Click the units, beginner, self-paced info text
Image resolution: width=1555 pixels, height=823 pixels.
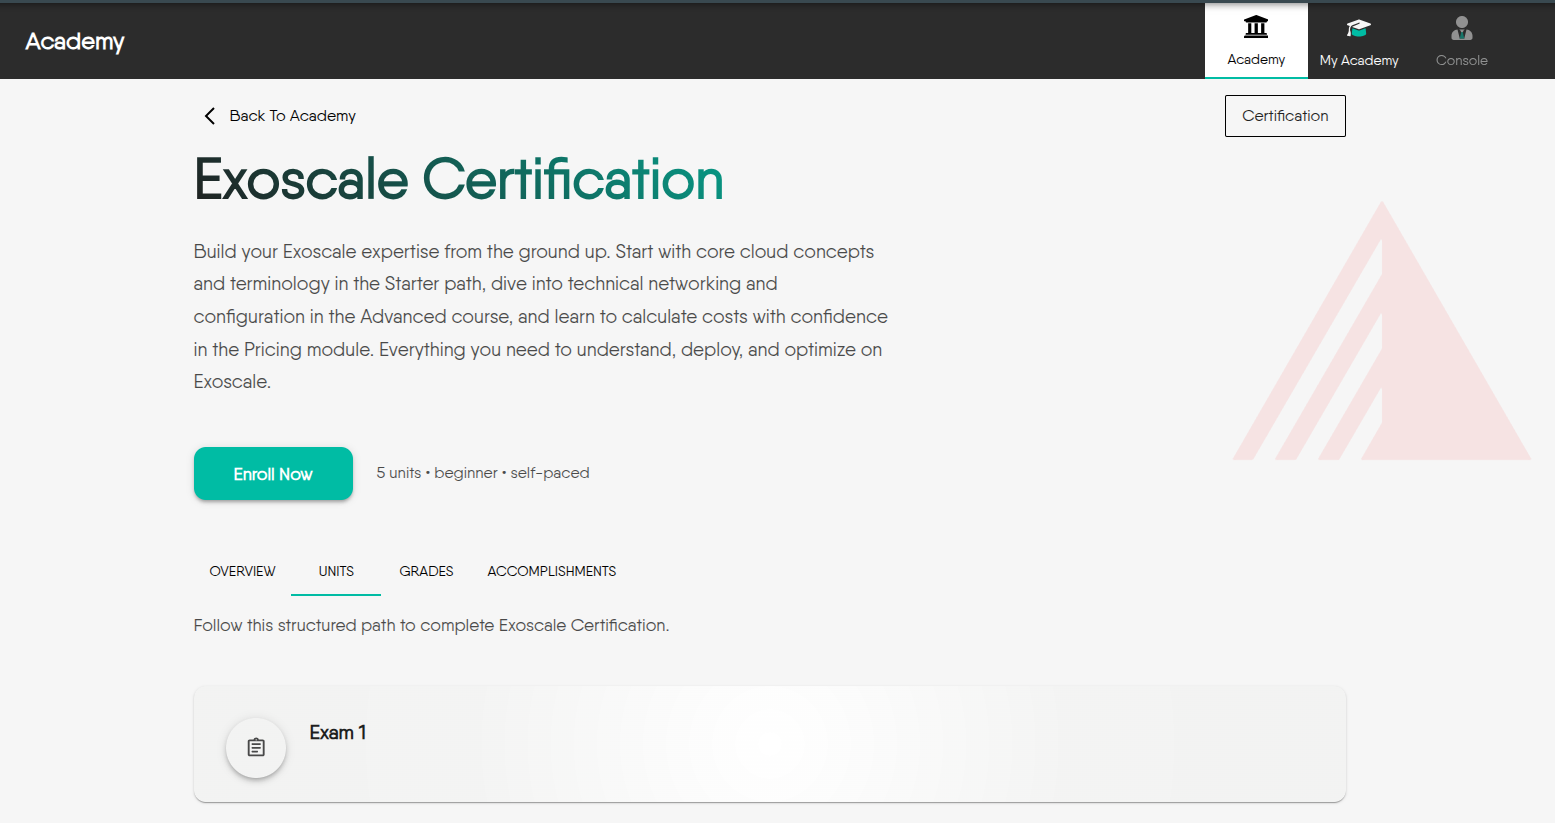[x=483, y=473]
